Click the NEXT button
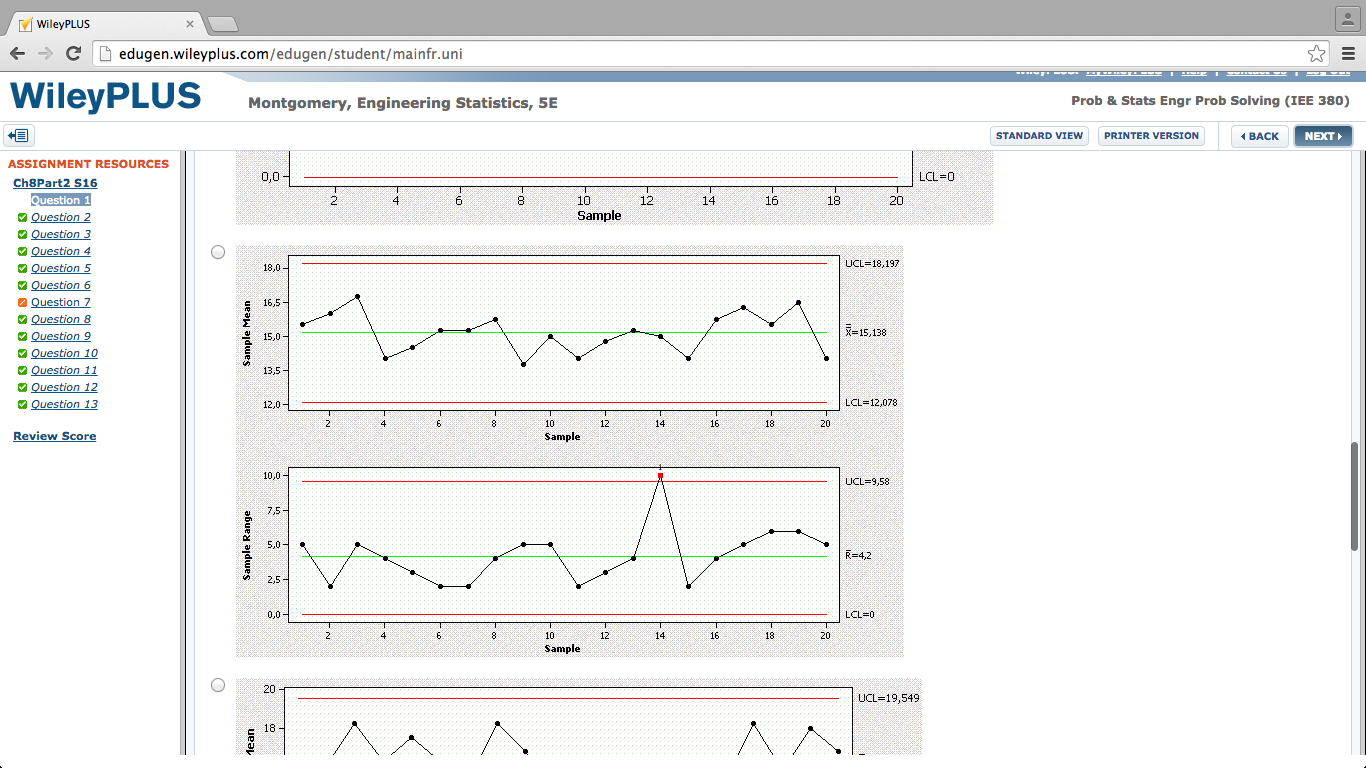 tap(1322, 136)
